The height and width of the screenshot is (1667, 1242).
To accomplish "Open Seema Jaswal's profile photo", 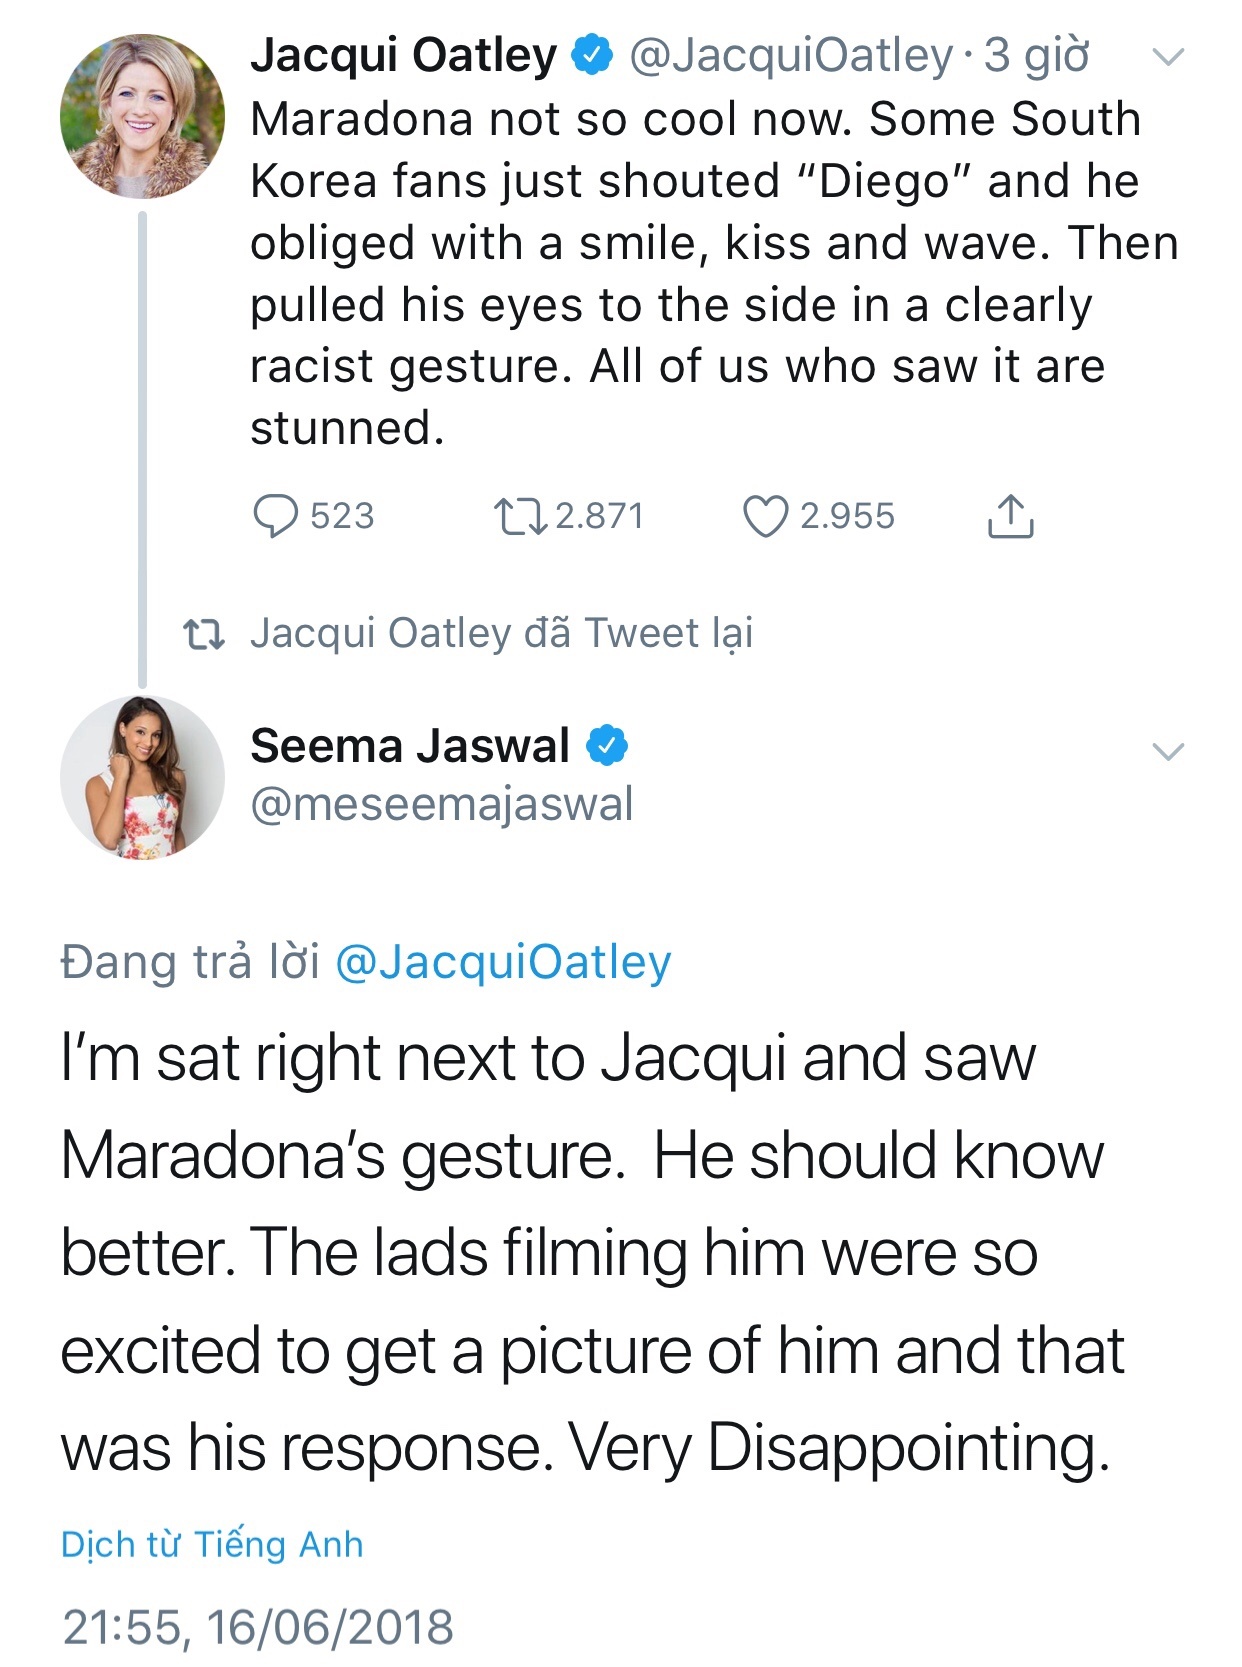I will point(142,778).
